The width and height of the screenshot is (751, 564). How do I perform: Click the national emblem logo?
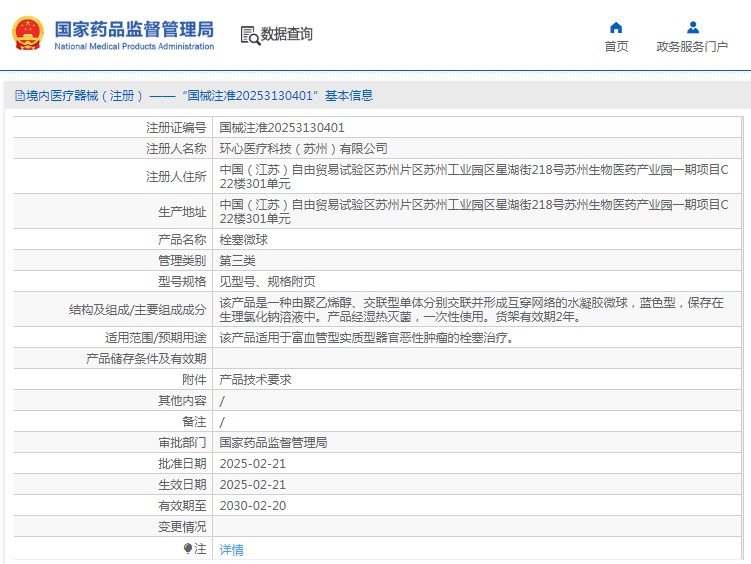pyautogui.click(x=28, y=34)
